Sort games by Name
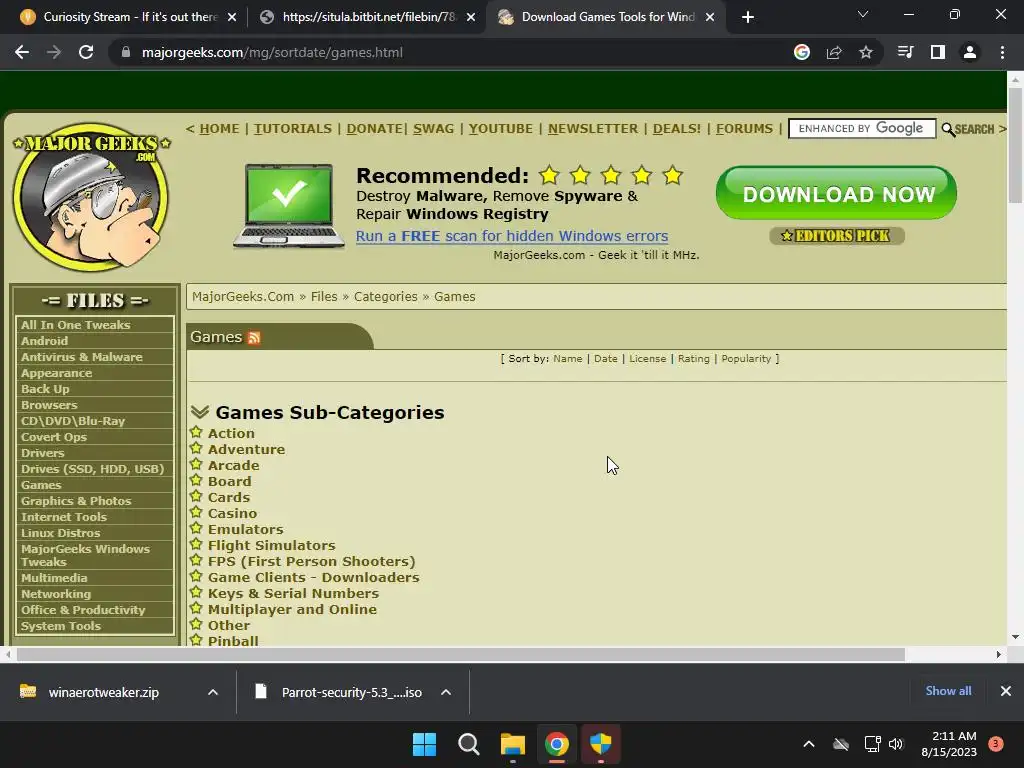The height and width of the screenshot is (768, 1024). click(568, 359)
